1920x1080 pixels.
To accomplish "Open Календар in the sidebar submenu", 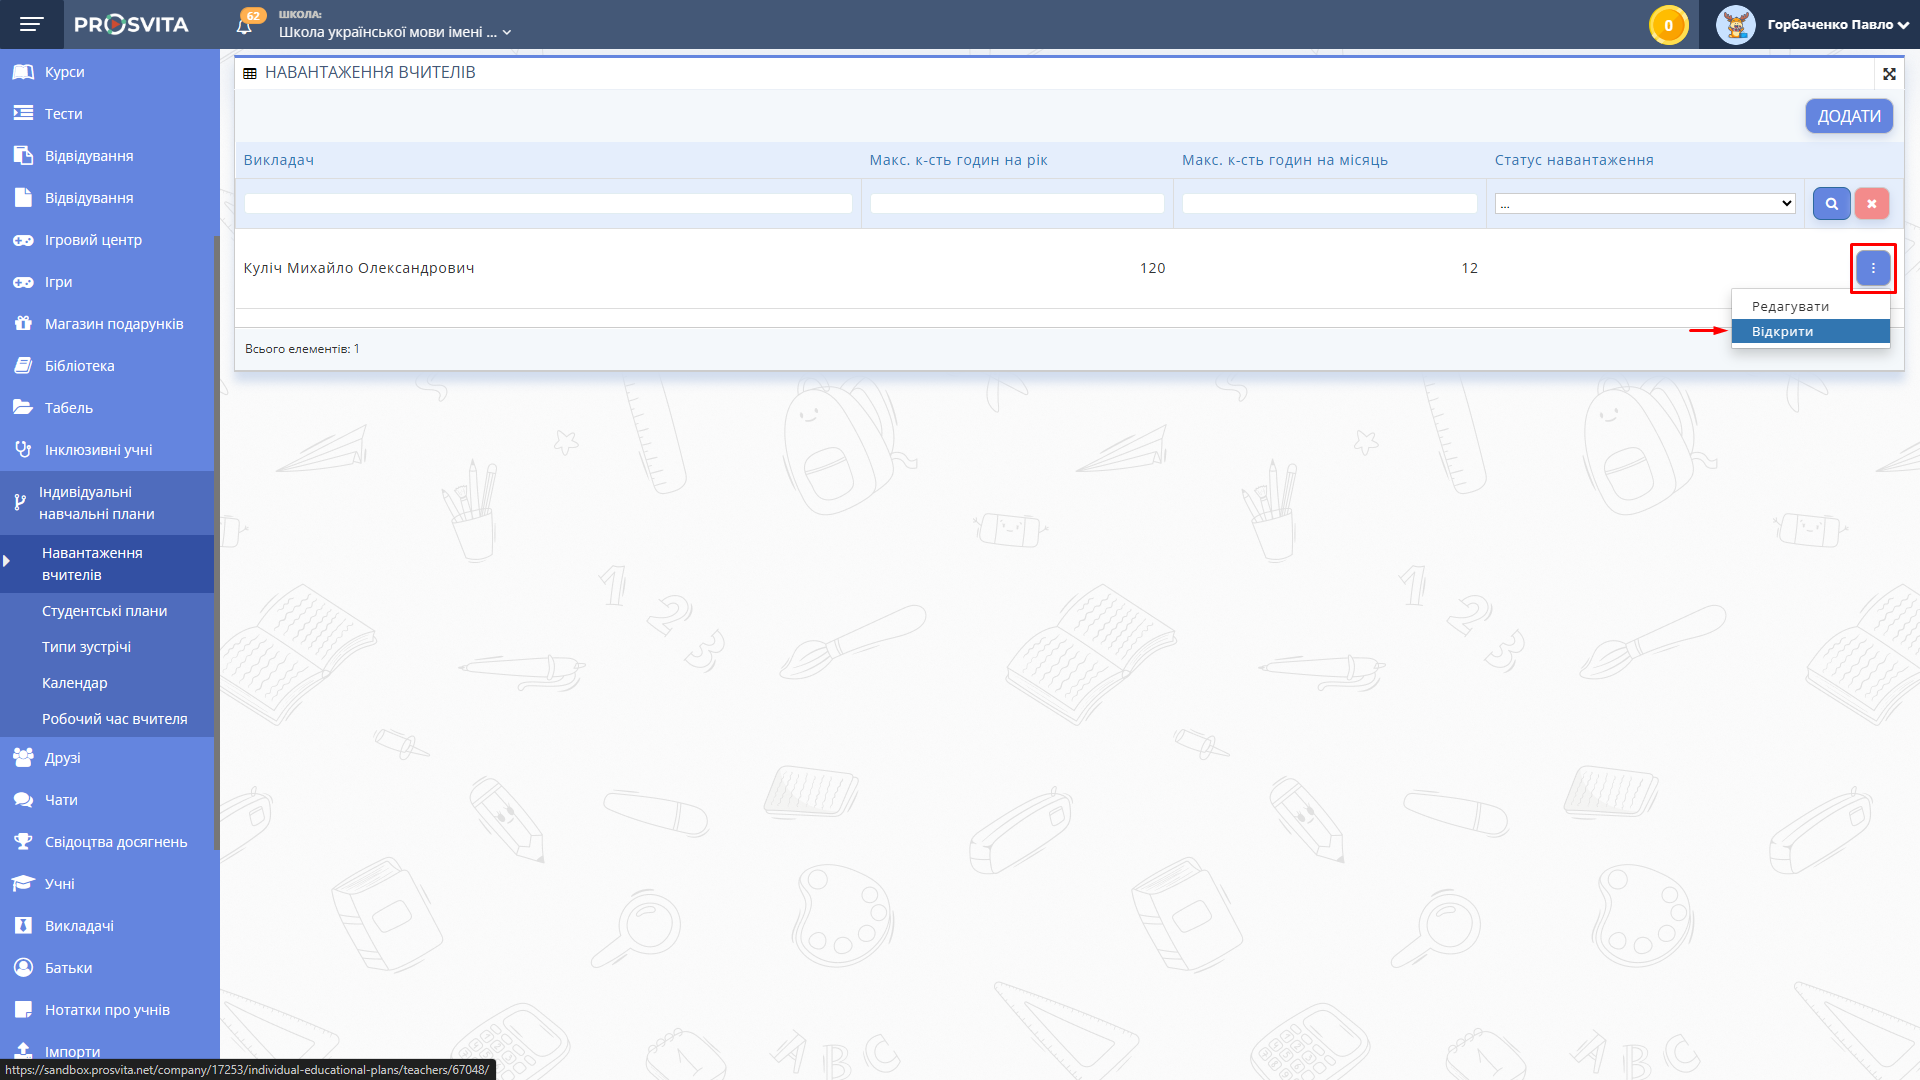I will (x=75, y=683).
